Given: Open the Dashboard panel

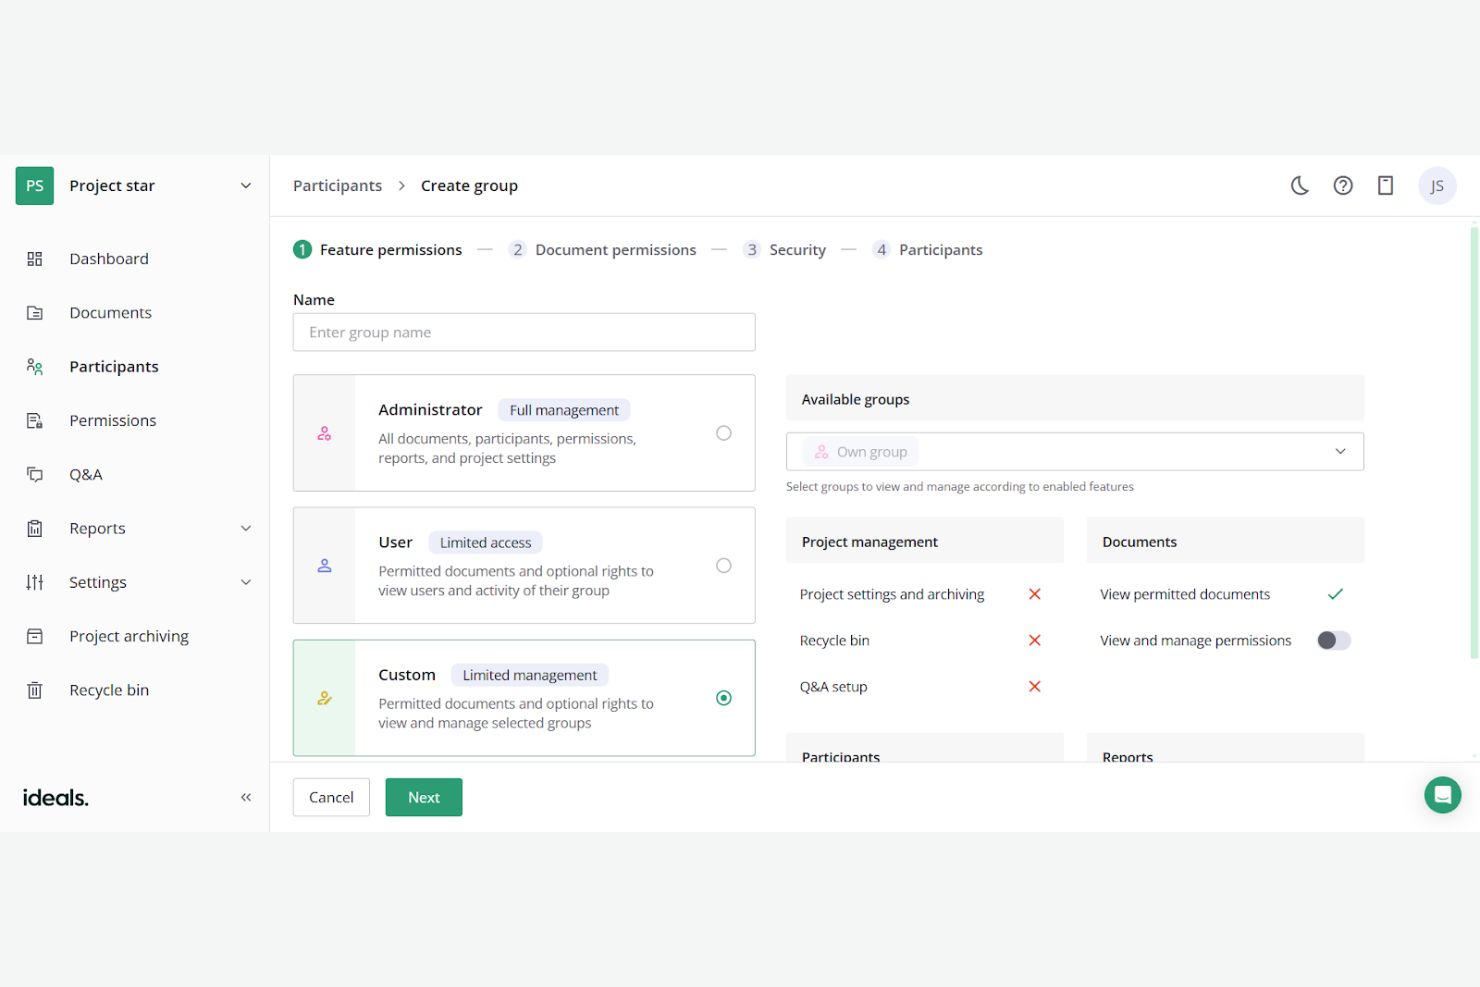Looking at the screenshot, I should (x=108, y=258).
